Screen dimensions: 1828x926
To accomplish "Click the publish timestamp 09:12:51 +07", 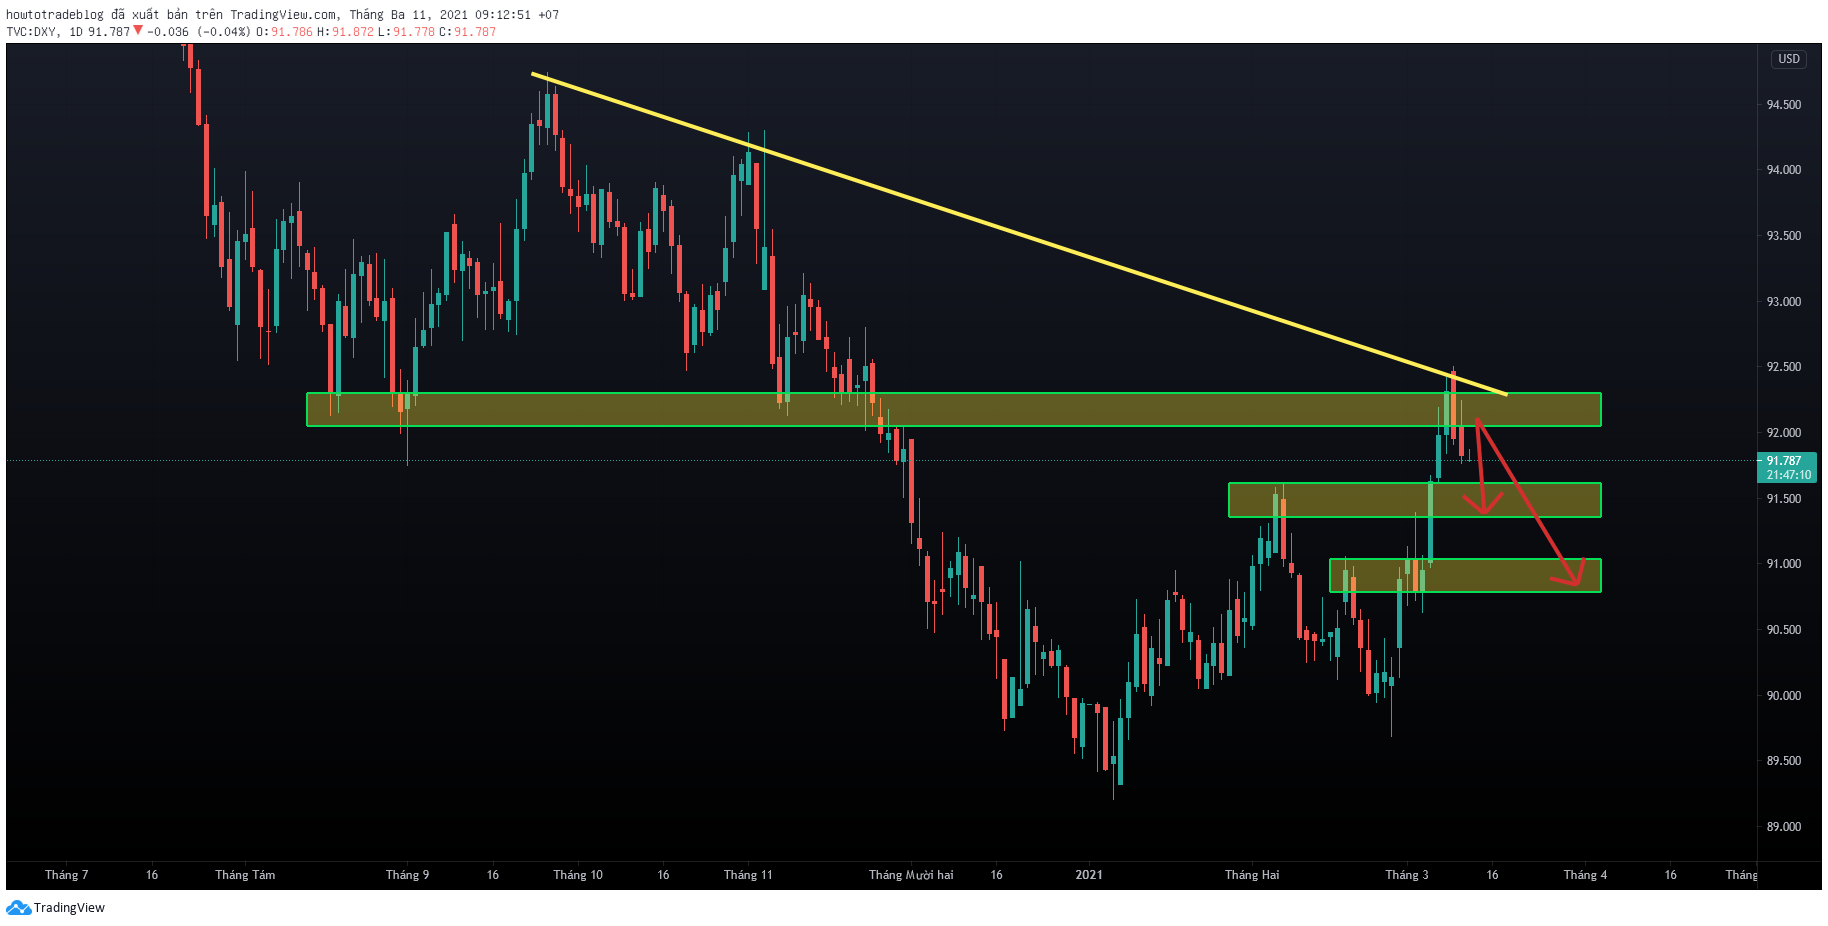I will tap(517, 15).
